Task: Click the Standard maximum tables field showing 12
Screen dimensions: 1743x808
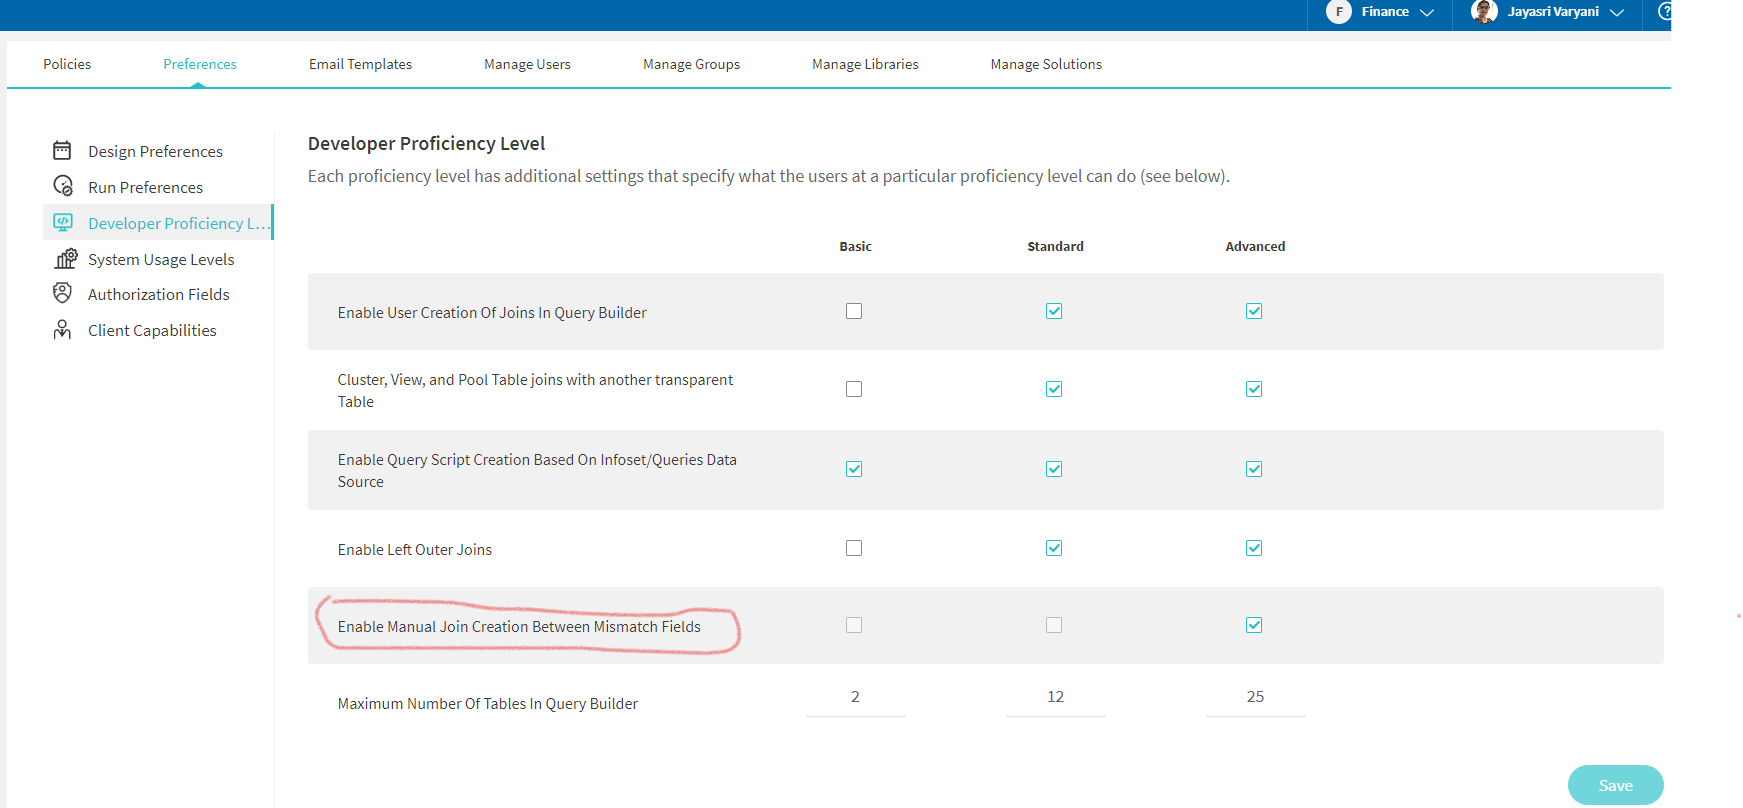Action: click(x=1055, y=697)
